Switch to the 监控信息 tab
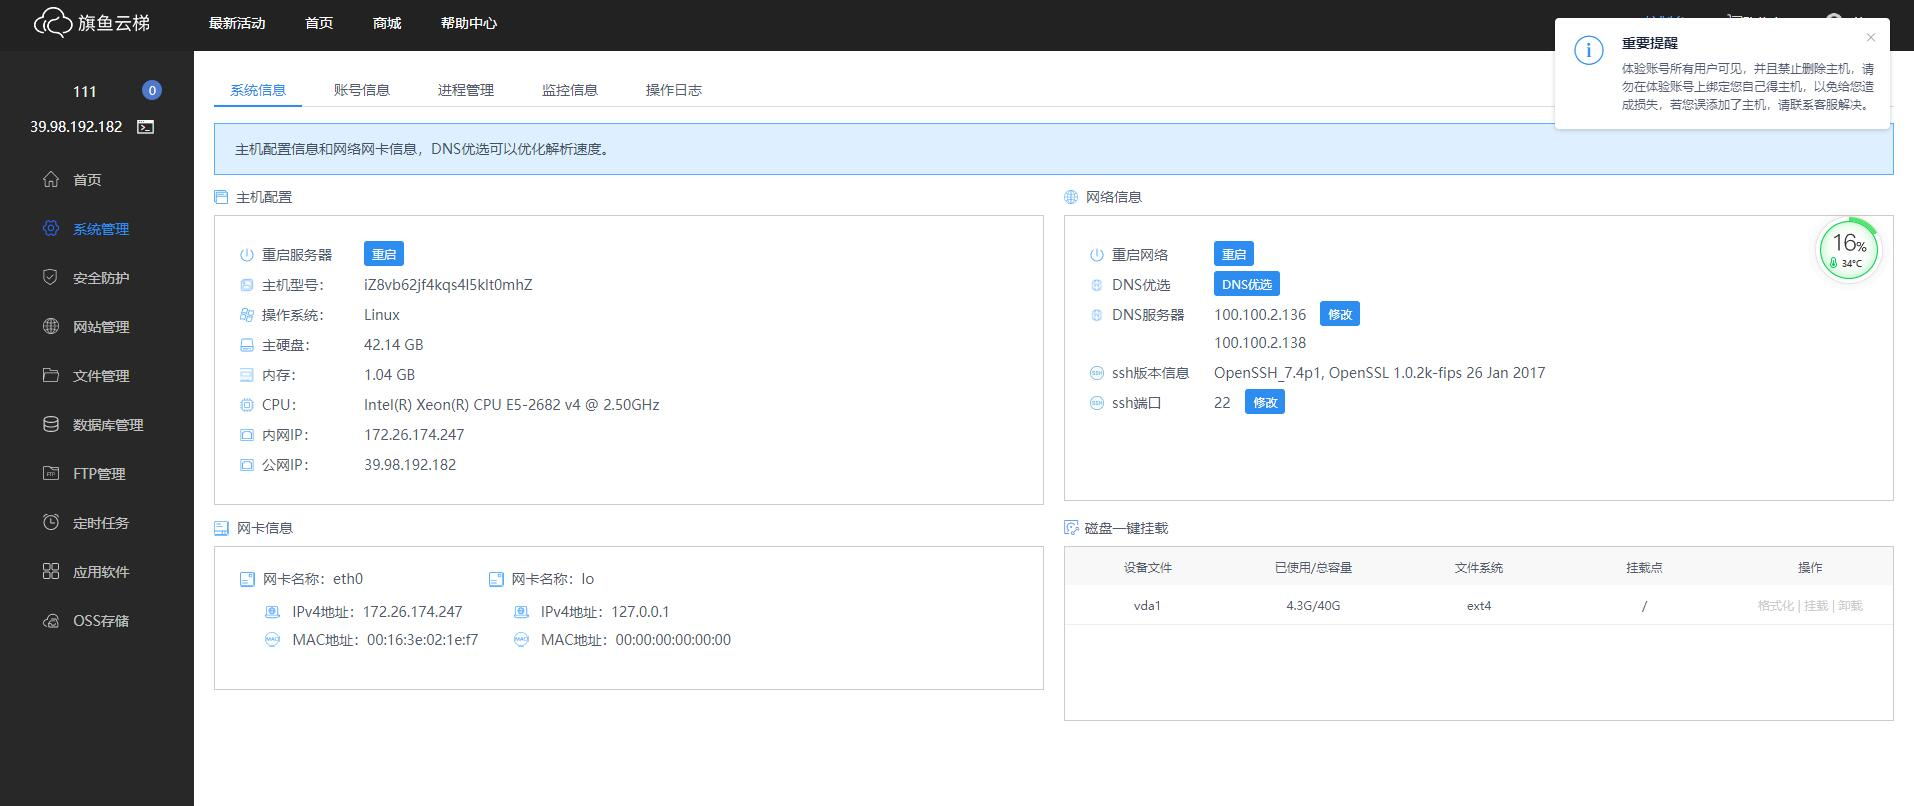 click(570, 90)
